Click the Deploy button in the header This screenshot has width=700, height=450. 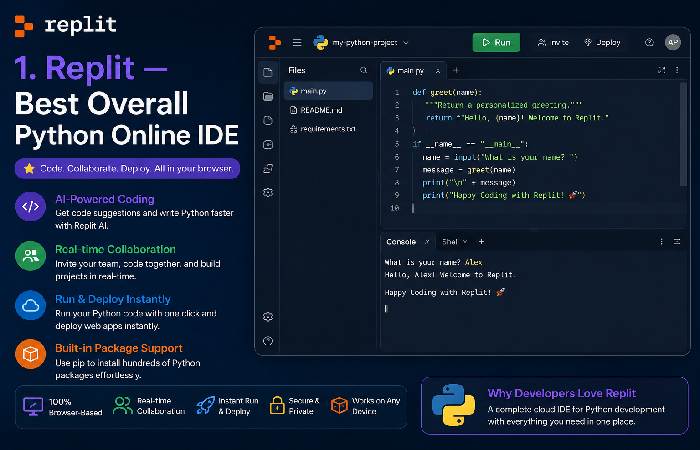pos(602,42)
